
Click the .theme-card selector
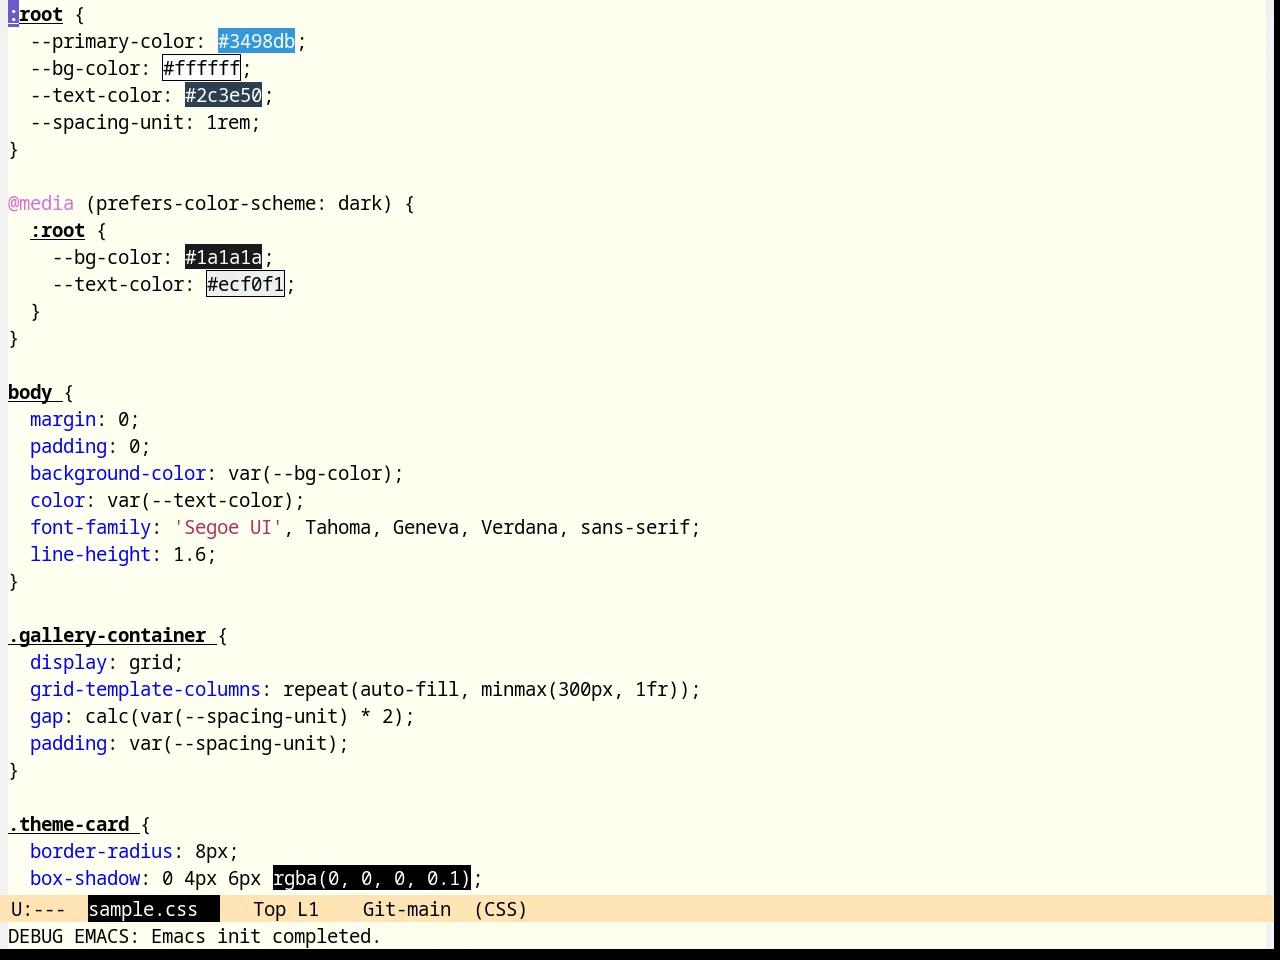69,824
